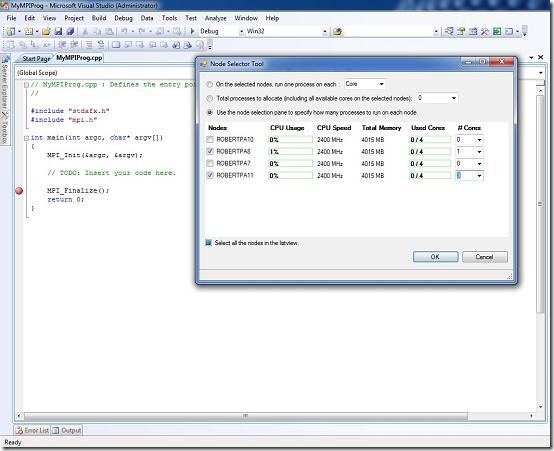
Task: Click the Undo arrow icon
Action: [124, 31]
